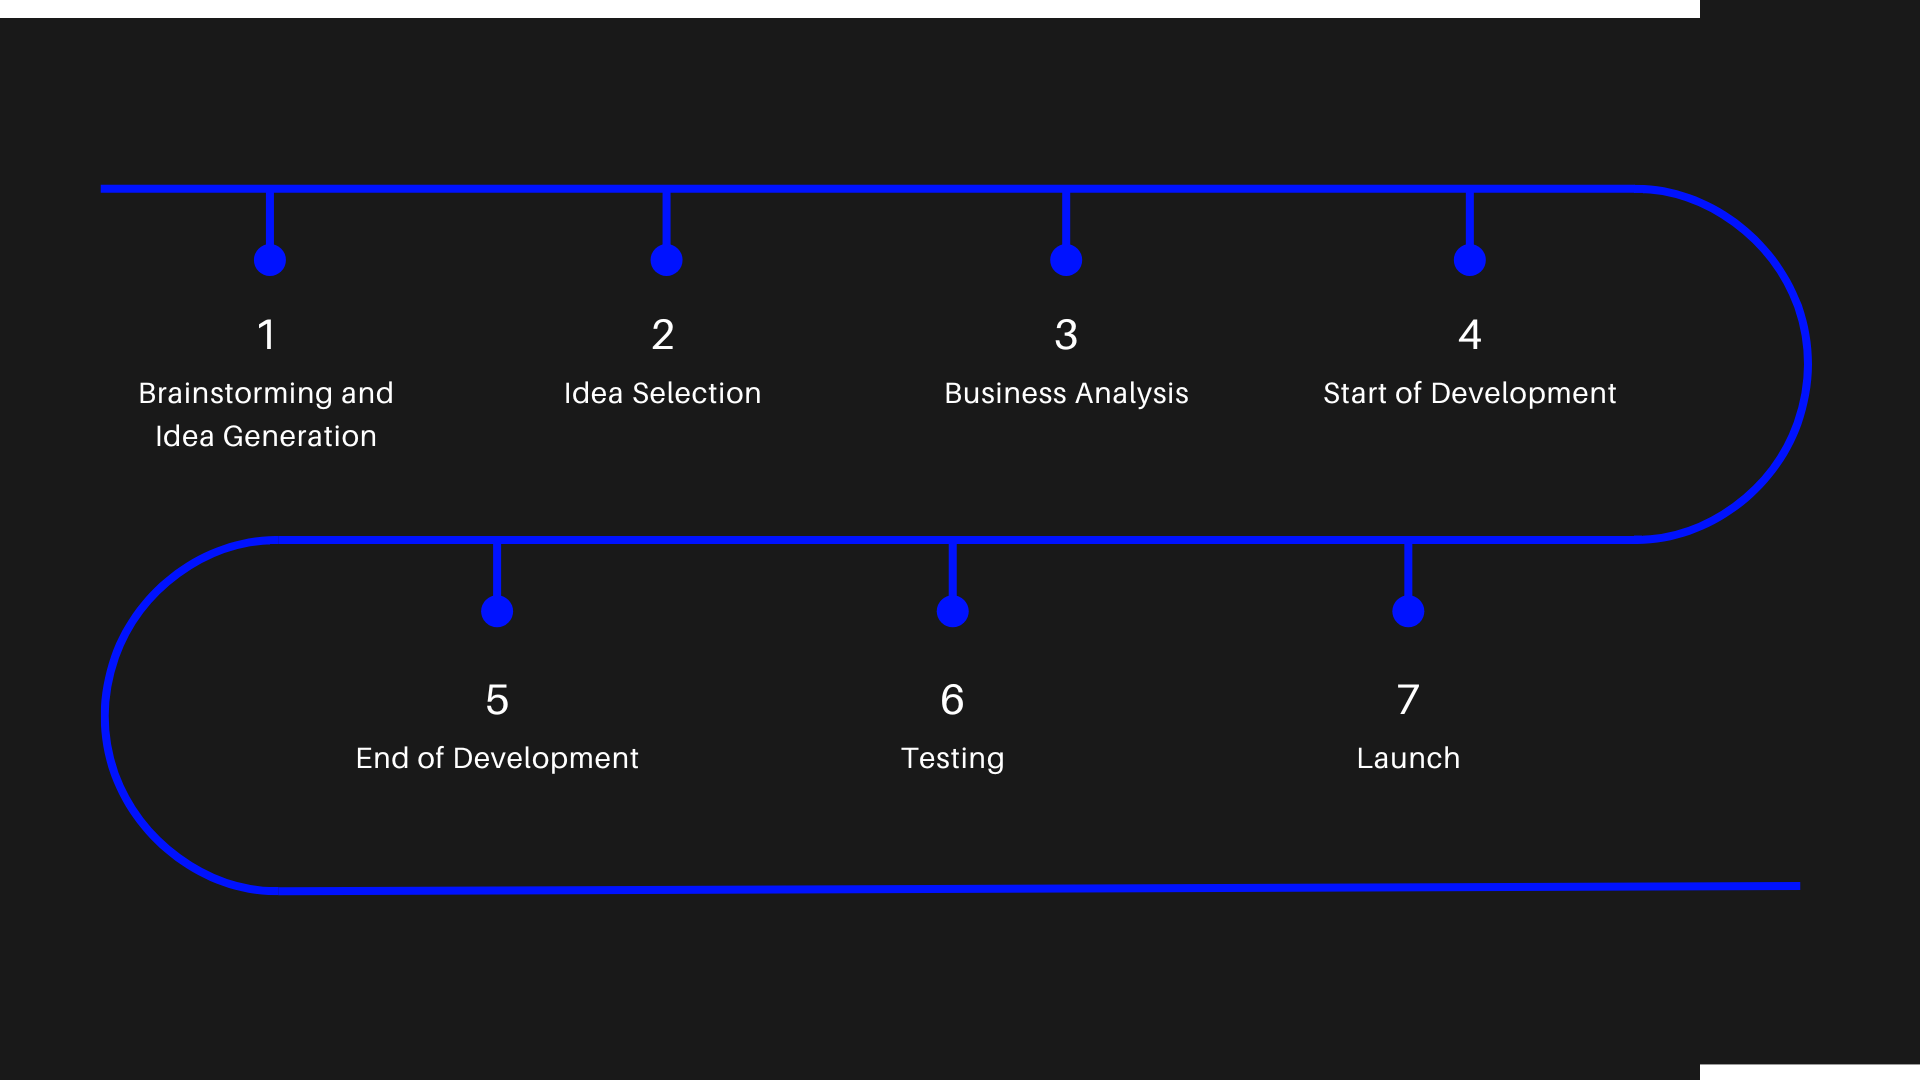Click the blue dot above step 1
The image size is (1920, 1080).
(x=270, y=261)
